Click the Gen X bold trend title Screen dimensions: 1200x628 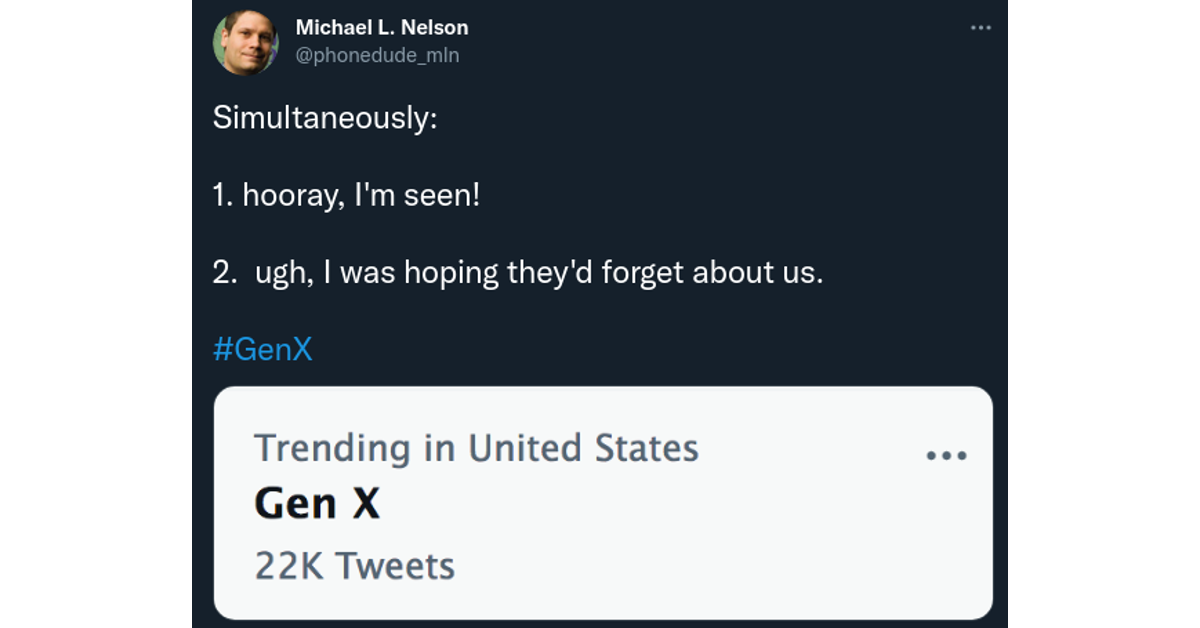[x=317, y=503]
